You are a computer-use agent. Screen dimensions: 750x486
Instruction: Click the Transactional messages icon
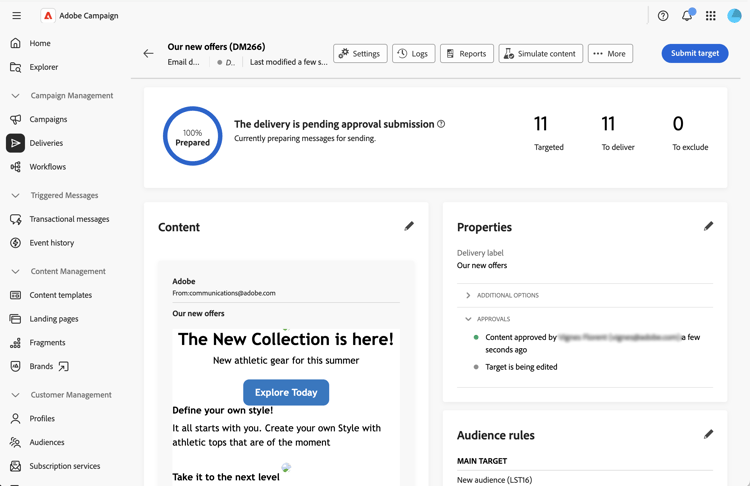(x=15, y=219)
